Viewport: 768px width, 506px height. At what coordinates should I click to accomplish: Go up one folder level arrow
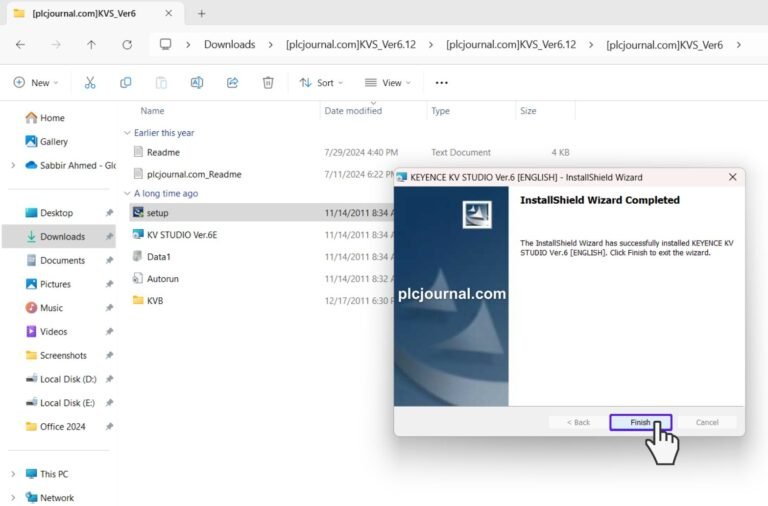click(91, 45)
